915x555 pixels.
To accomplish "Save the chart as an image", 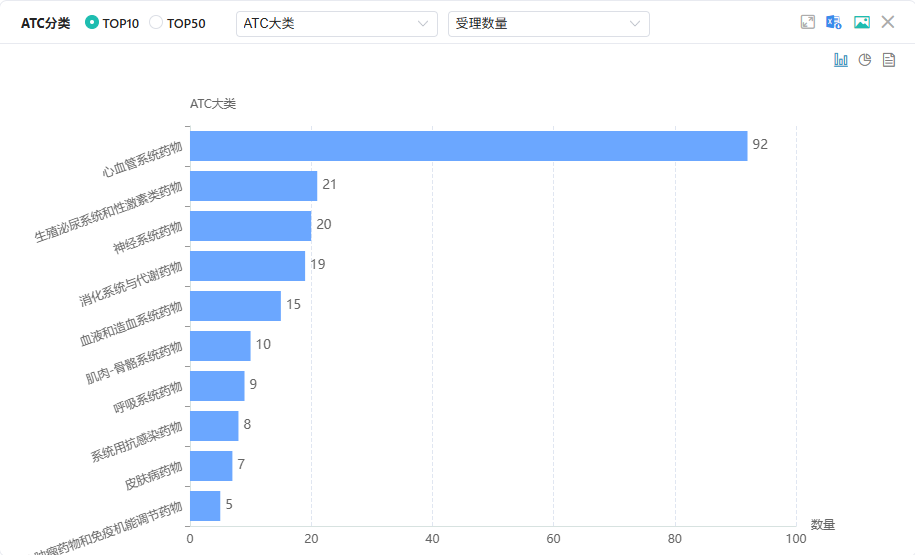I will pos(861,22).
